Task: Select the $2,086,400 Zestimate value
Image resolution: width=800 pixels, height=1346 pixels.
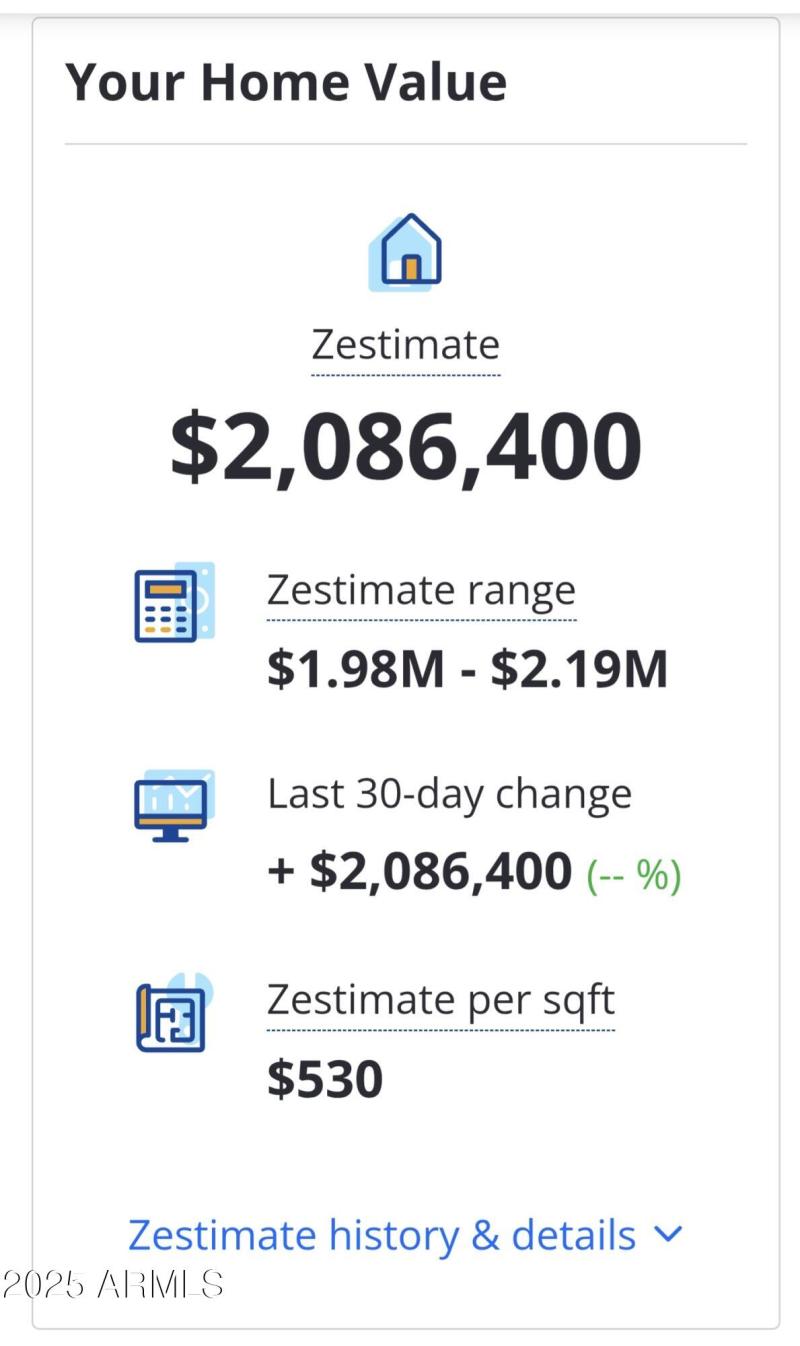Action: tap(406, 447)
